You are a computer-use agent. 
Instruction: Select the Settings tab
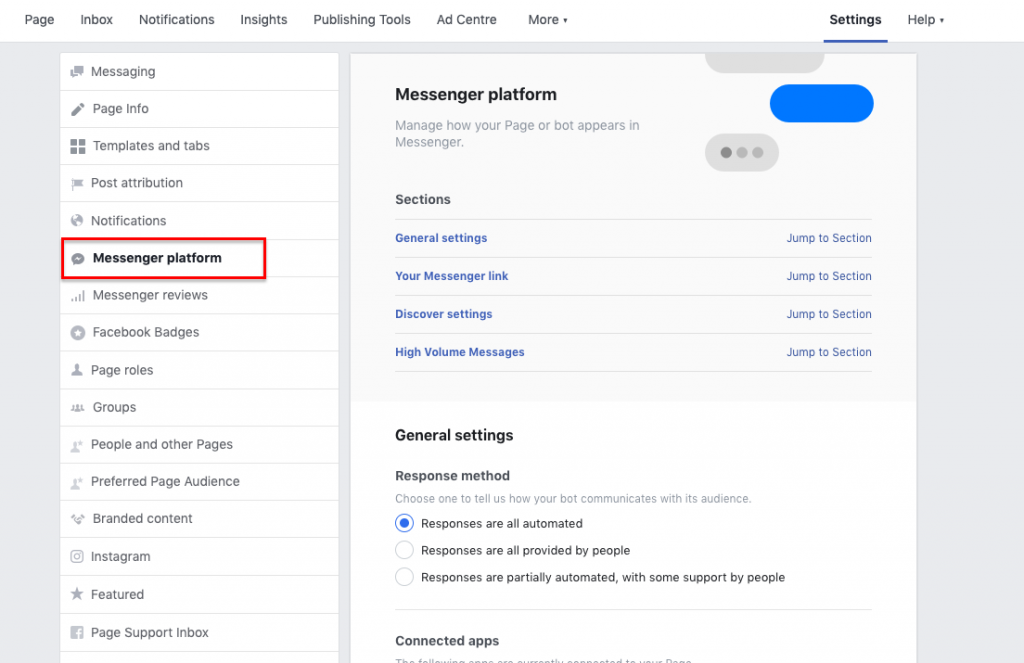point(855,20)
